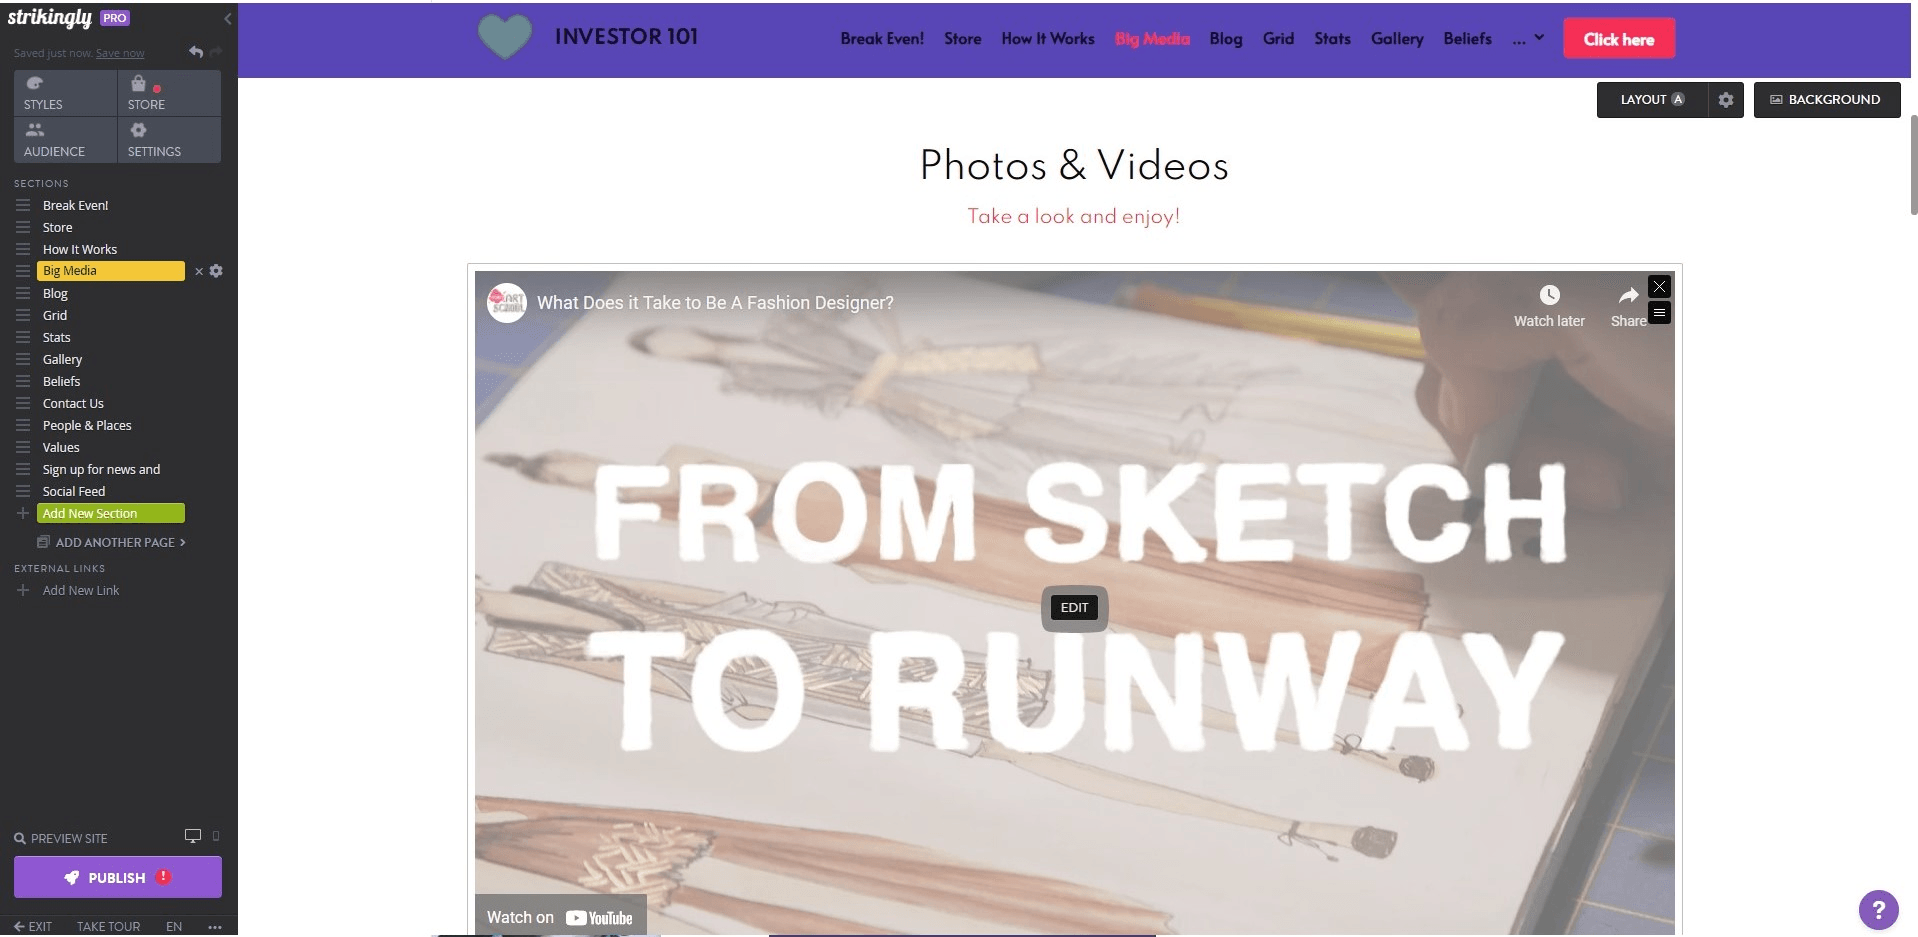
Task: Switch to mobile preview mode icon
Action: tap(216, 836)
